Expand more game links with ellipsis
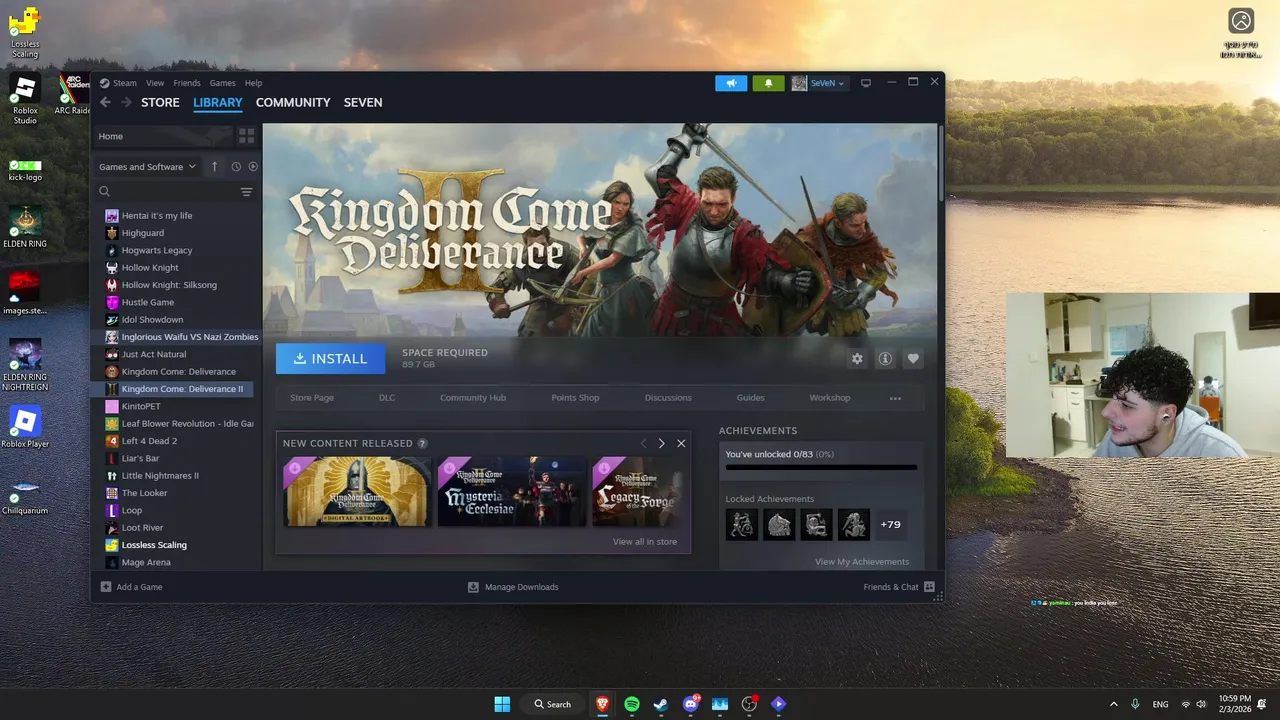The width and height of the screenshot is (1280, 720). tap(895, 398)
